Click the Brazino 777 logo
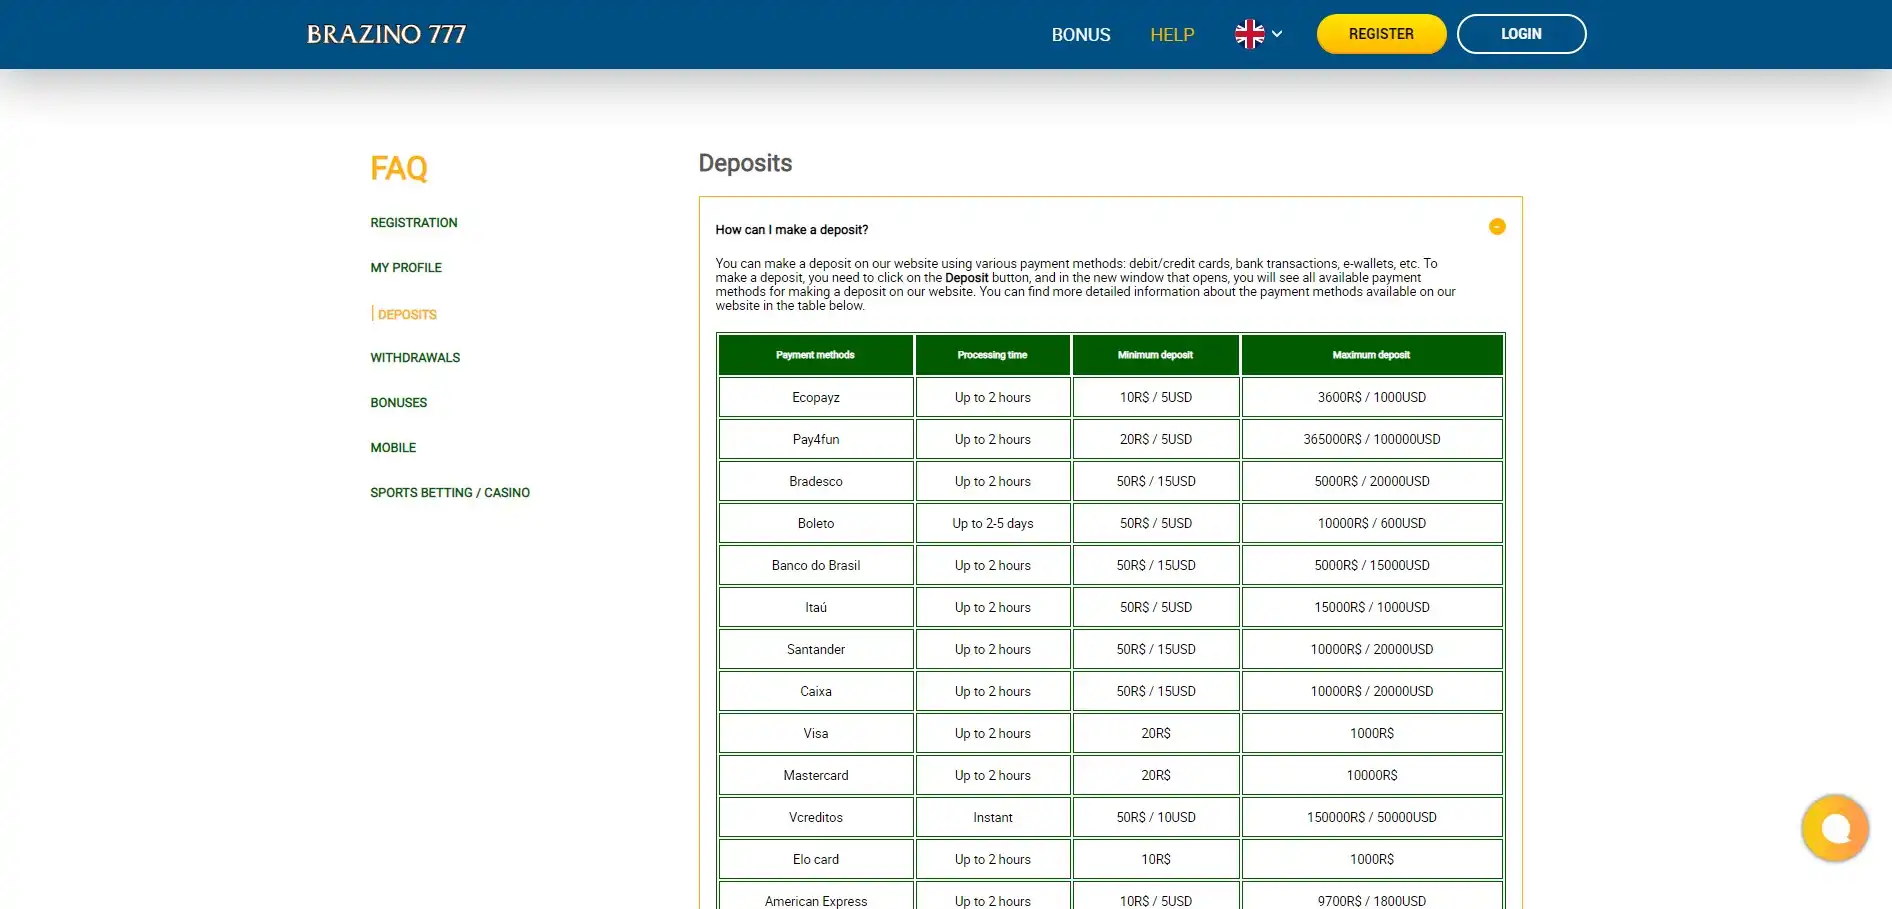Image resolution: width=1892 pixels, height=909 pixels. pos(386,34)
